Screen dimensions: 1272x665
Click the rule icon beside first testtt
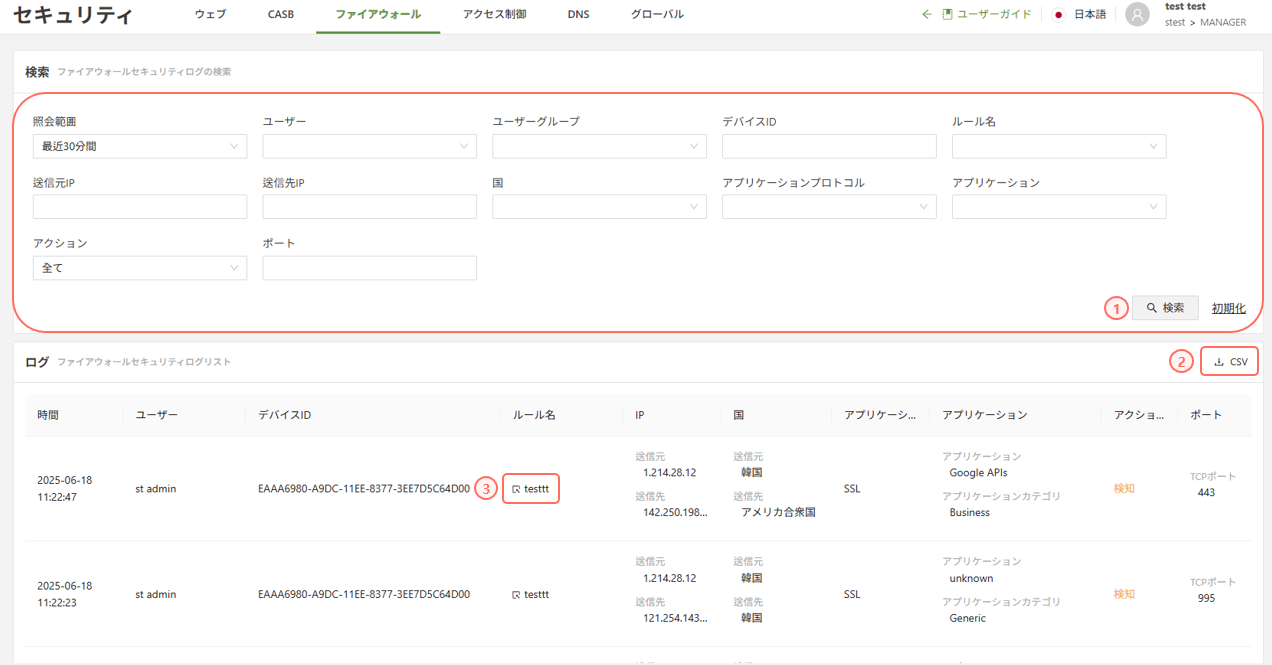click(x=516, y=489)
